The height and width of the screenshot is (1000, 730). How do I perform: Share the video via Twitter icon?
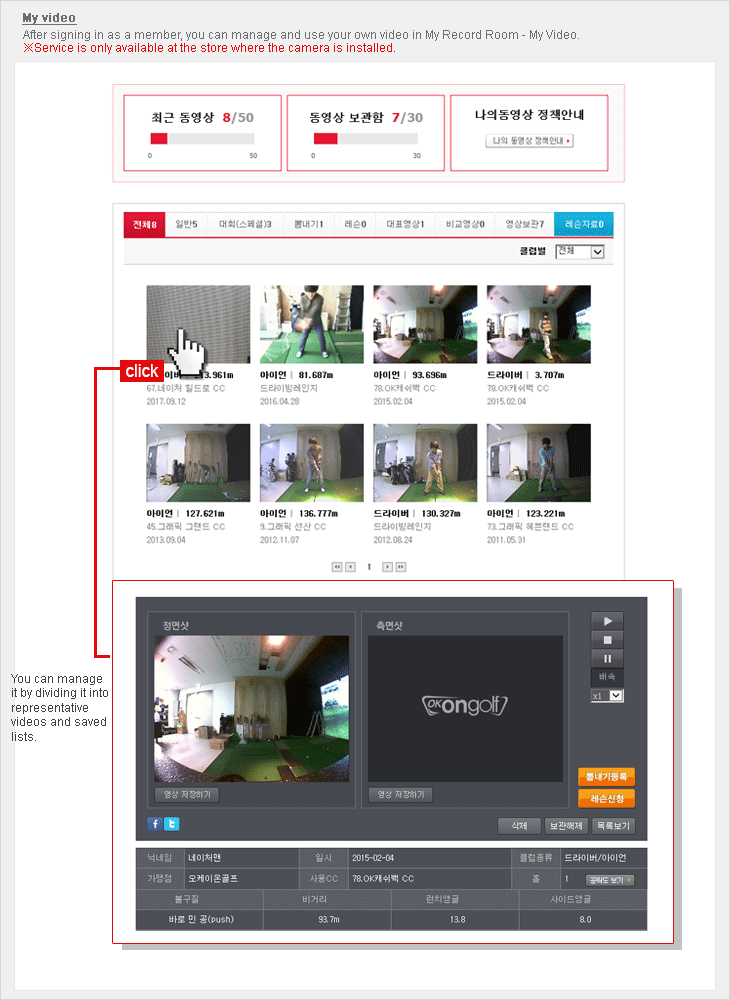tap(171, 824)
